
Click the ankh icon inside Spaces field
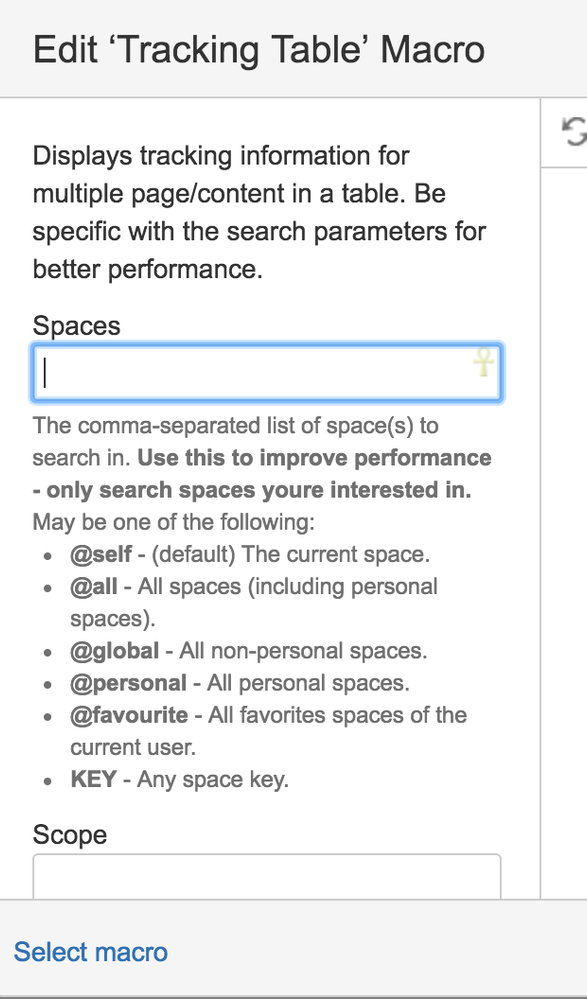click(484, 362)
